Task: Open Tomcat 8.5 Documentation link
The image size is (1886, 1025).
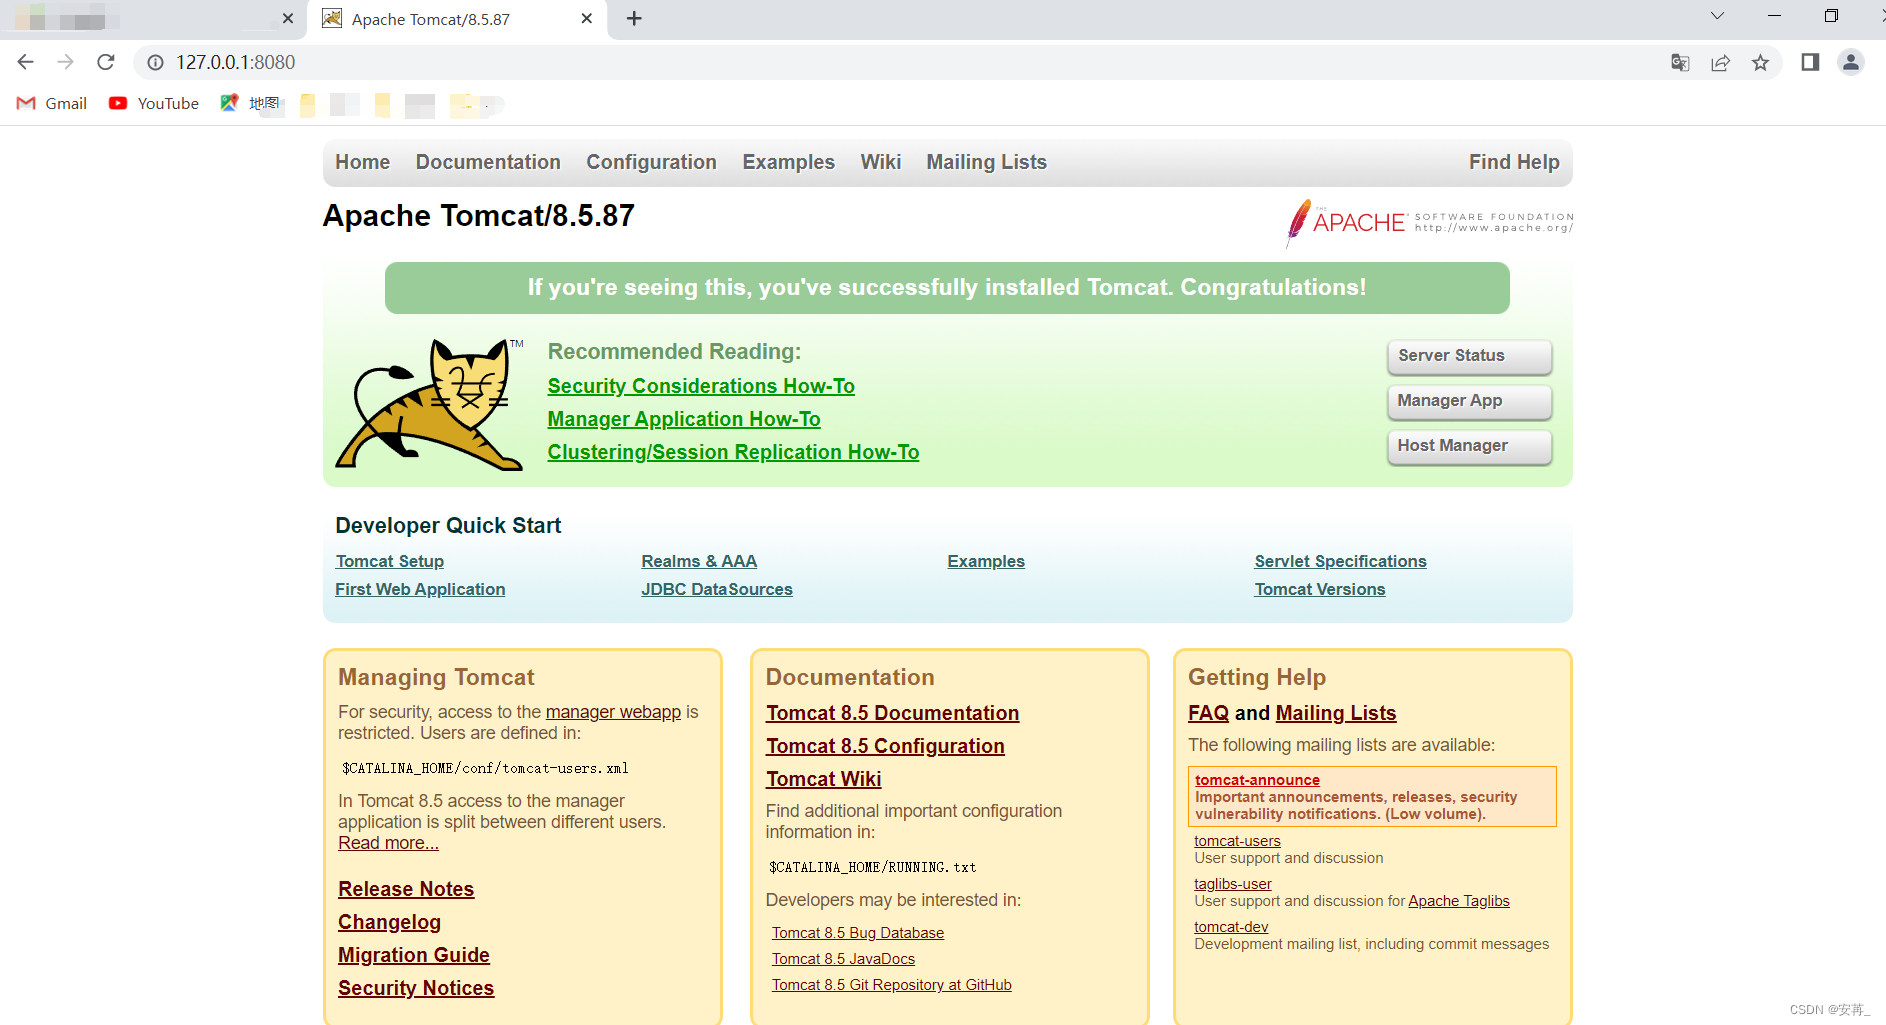Action: click(x=892, y=713)
